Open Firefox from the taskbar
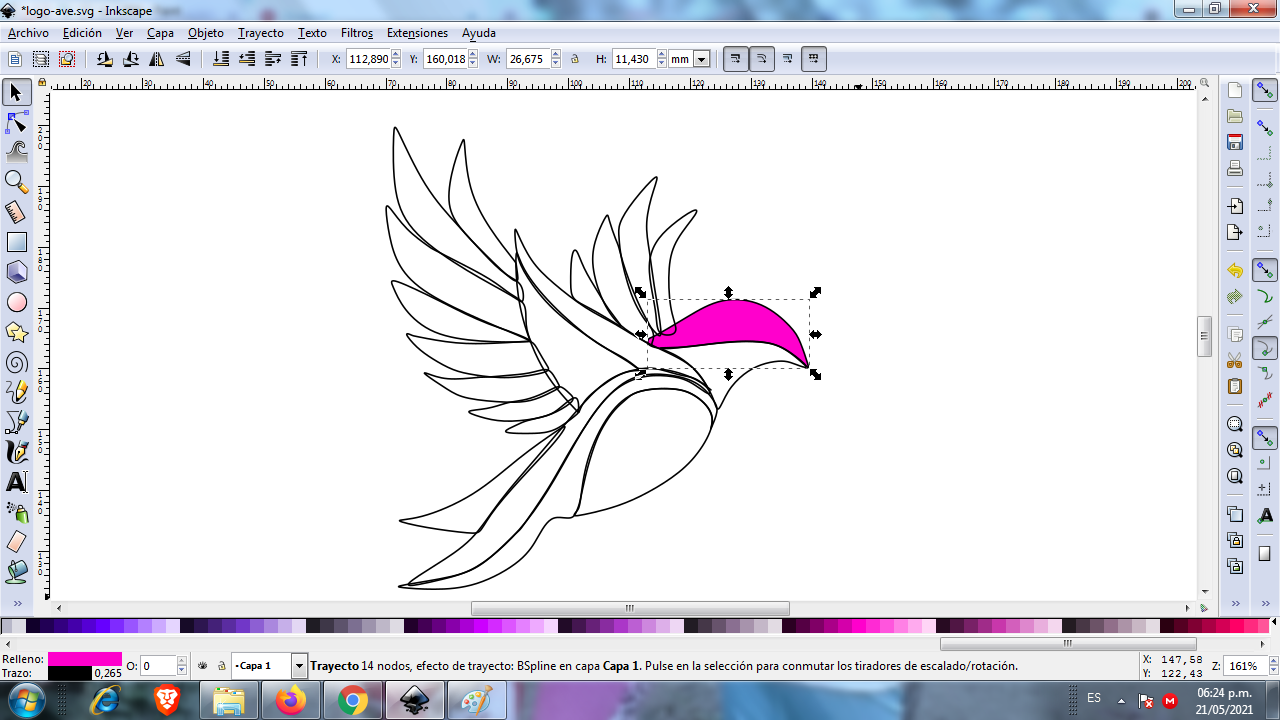The width and height of the screenshot is (1280, 720). [x=291, y=701]
